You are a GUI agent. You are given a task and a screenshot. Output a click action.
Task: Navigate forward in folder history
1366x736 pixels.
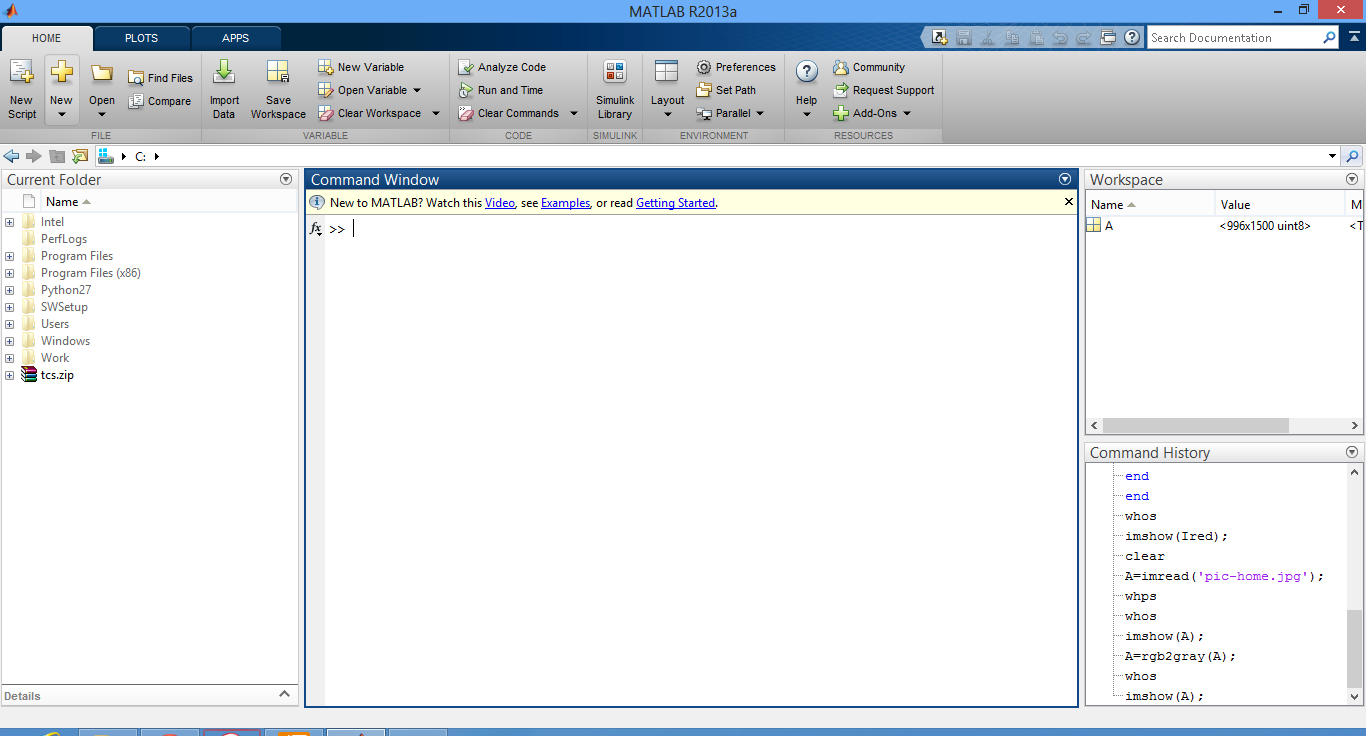(34, 156)
